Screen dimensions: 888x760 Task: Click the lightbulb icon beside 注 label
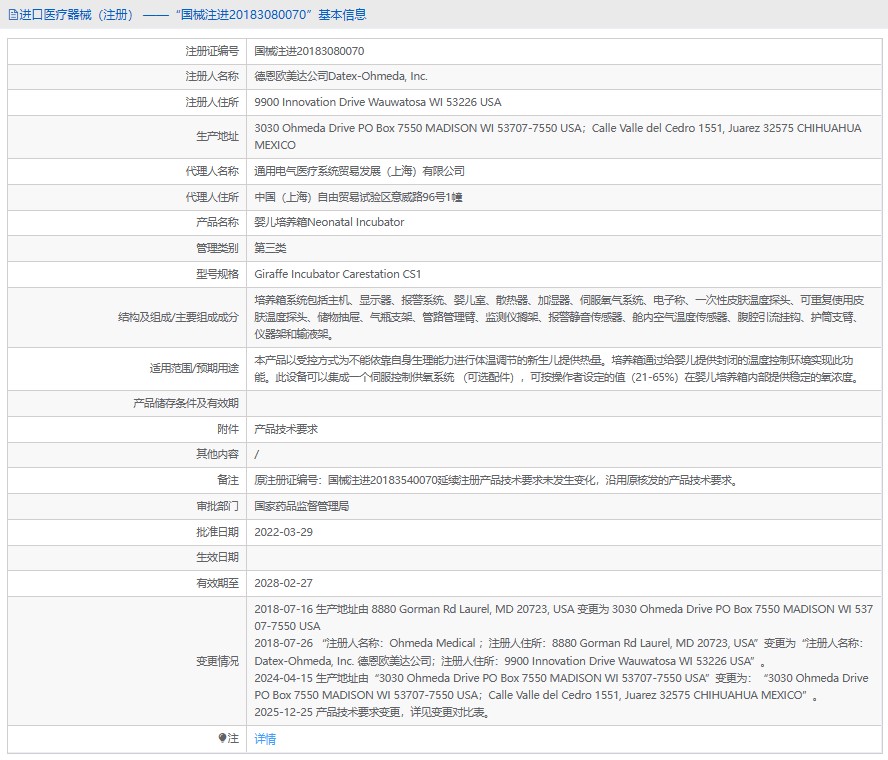click(223, 739)
